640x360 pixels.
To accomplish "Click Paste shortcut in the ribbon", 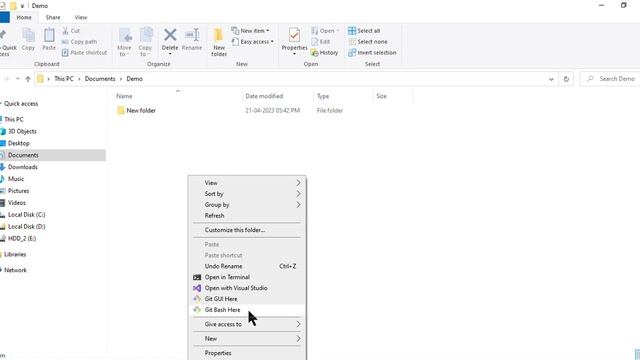I will tap(84, 53).
